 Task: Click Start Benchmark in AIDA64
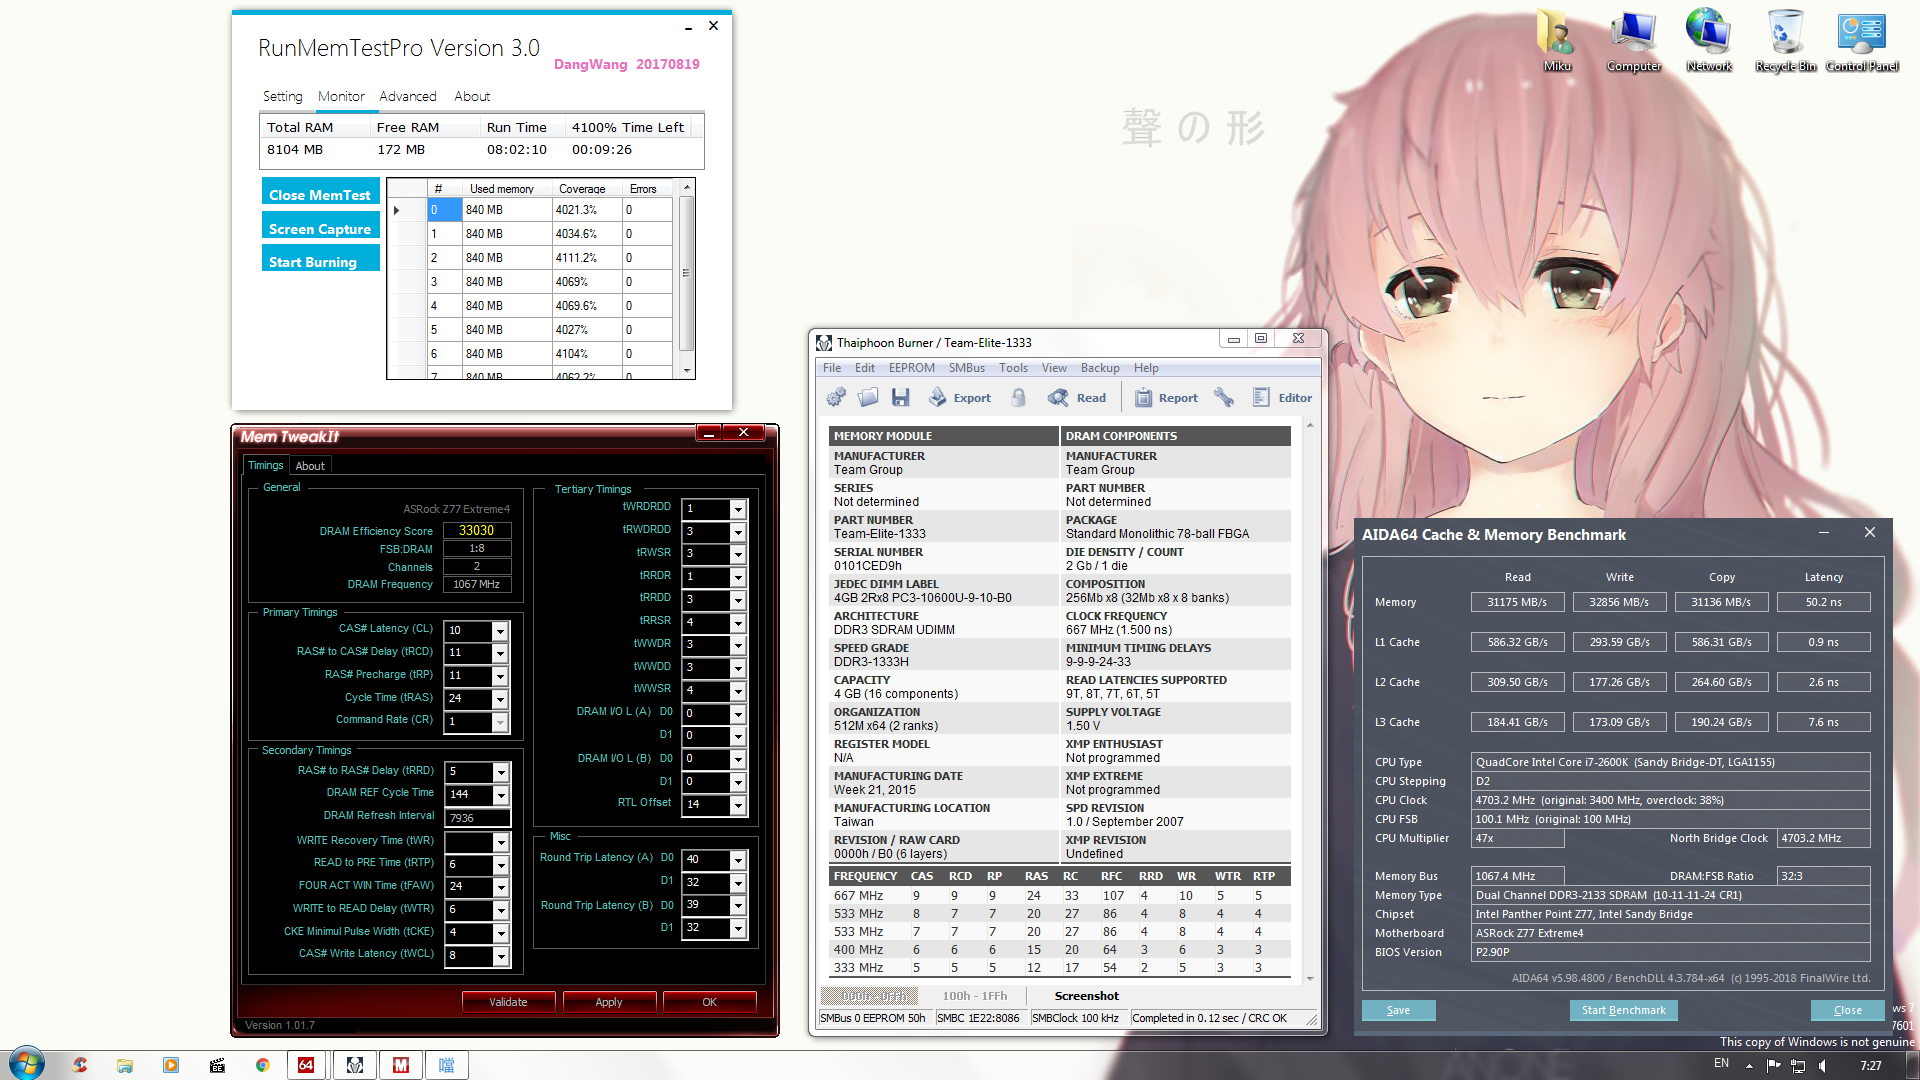point(1623,1010)
